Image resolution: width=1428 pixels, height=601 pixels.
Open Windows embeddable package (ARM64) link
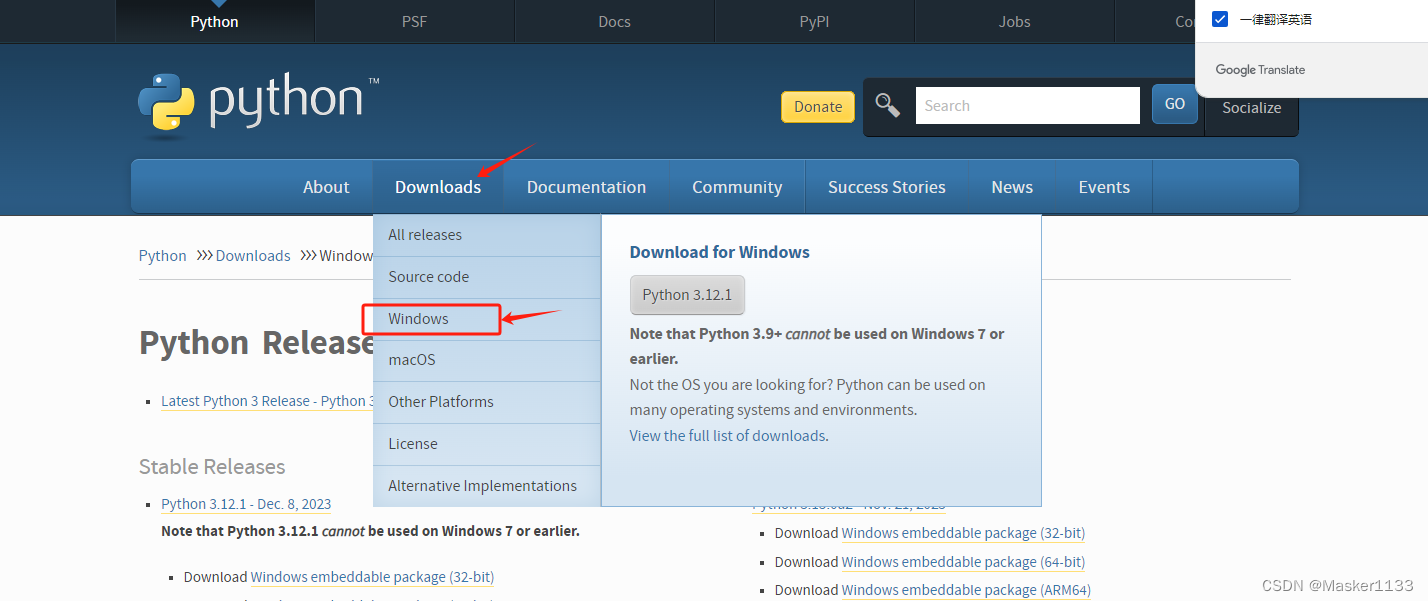[966, 590]
